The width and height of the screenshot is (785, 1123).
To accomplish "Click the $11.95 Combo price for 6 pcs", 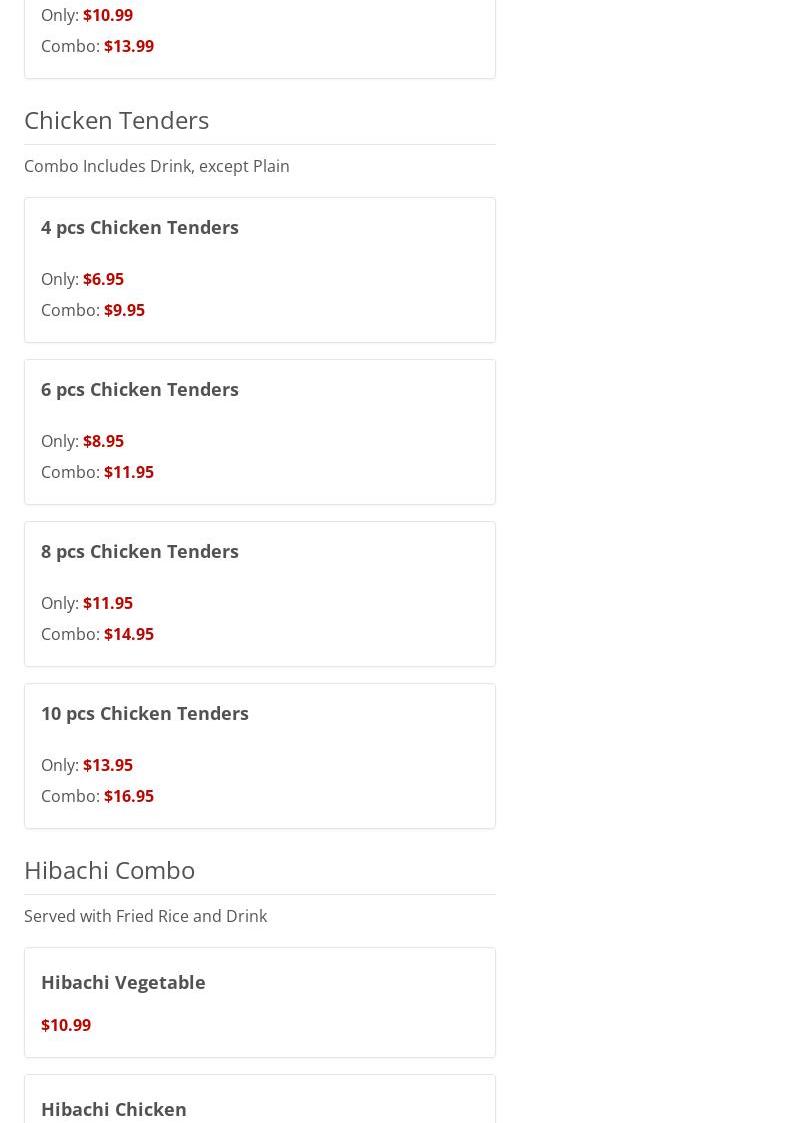I will click(x=129, y=471).
